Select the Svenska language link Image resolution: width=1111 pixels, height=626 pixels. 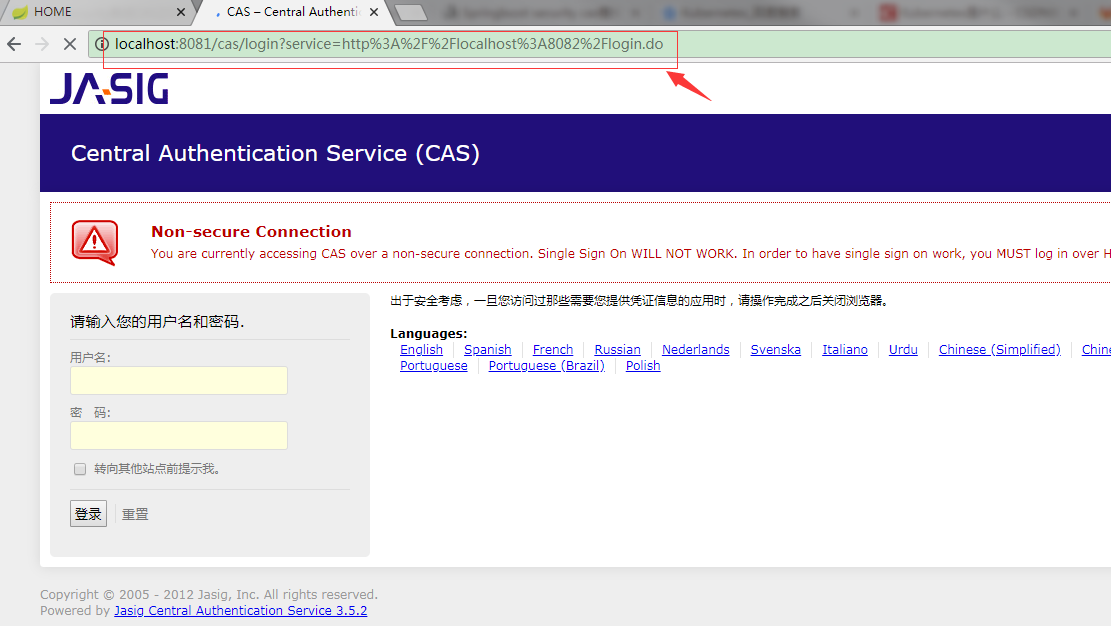(776, 350)
